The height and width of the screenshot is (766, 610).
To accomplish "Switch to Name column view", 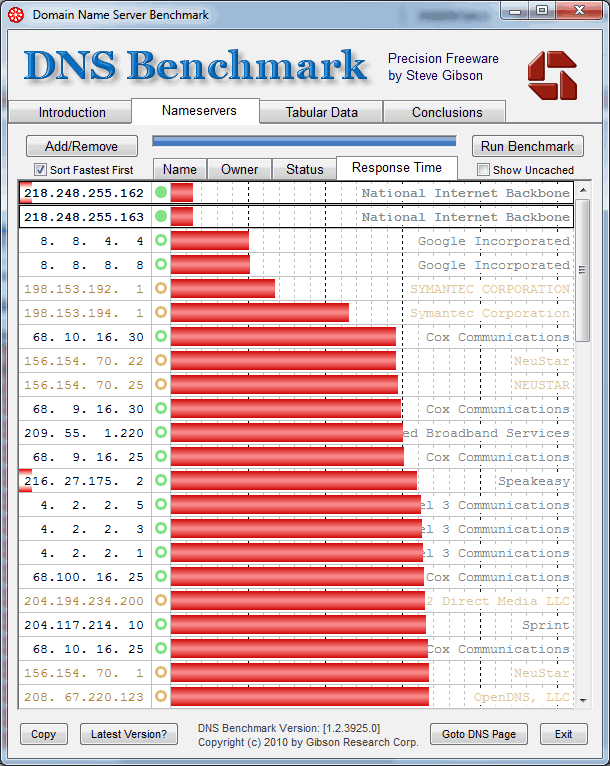I will click(180, 169).
